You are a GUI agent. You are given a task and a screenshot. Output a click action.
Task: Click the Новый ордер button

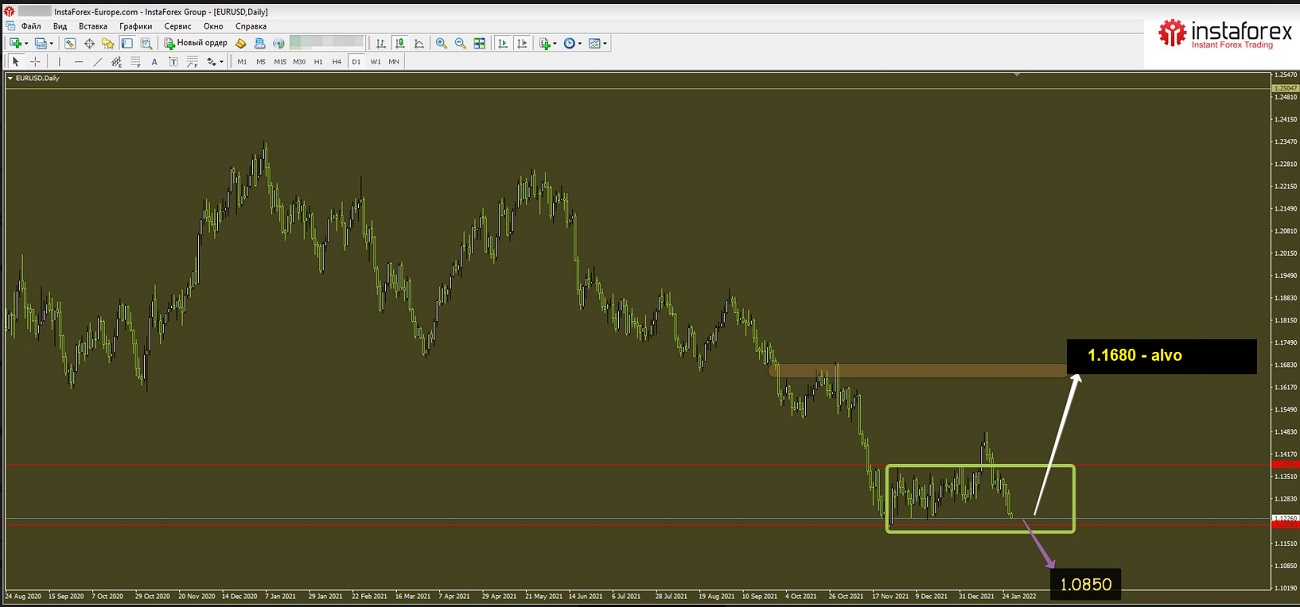tap(196, 43)
